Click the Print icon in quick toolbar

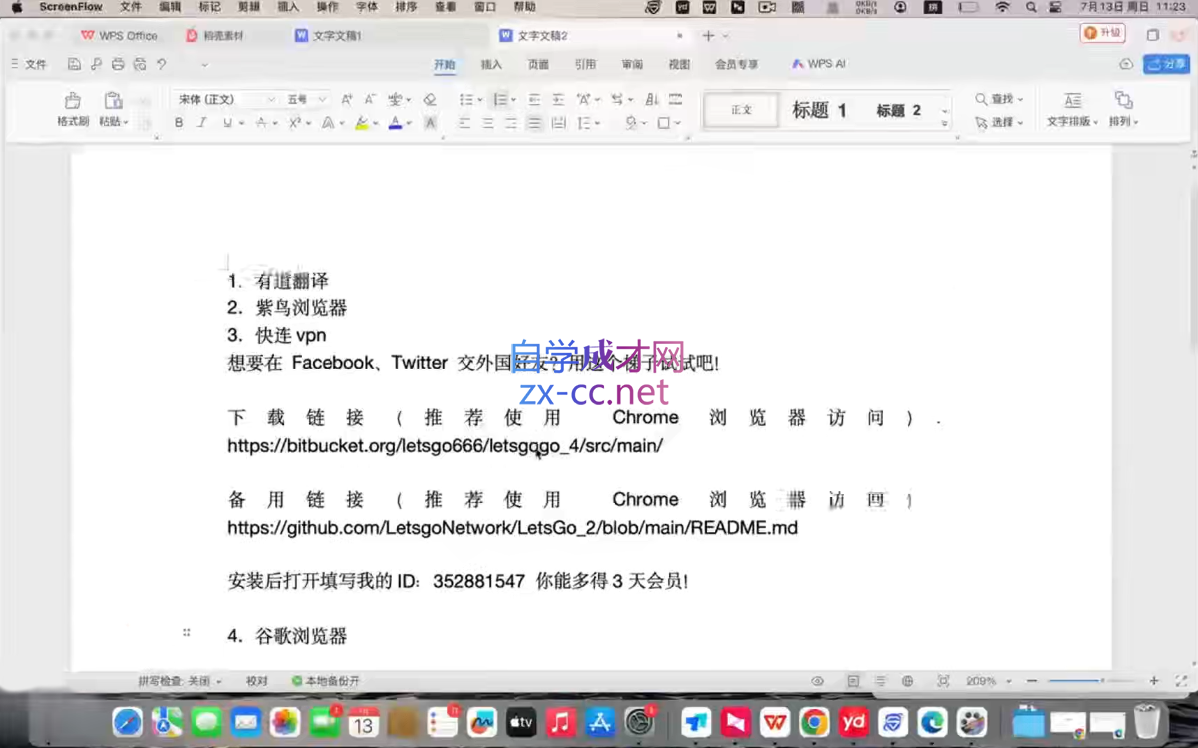tap(118, 64)
